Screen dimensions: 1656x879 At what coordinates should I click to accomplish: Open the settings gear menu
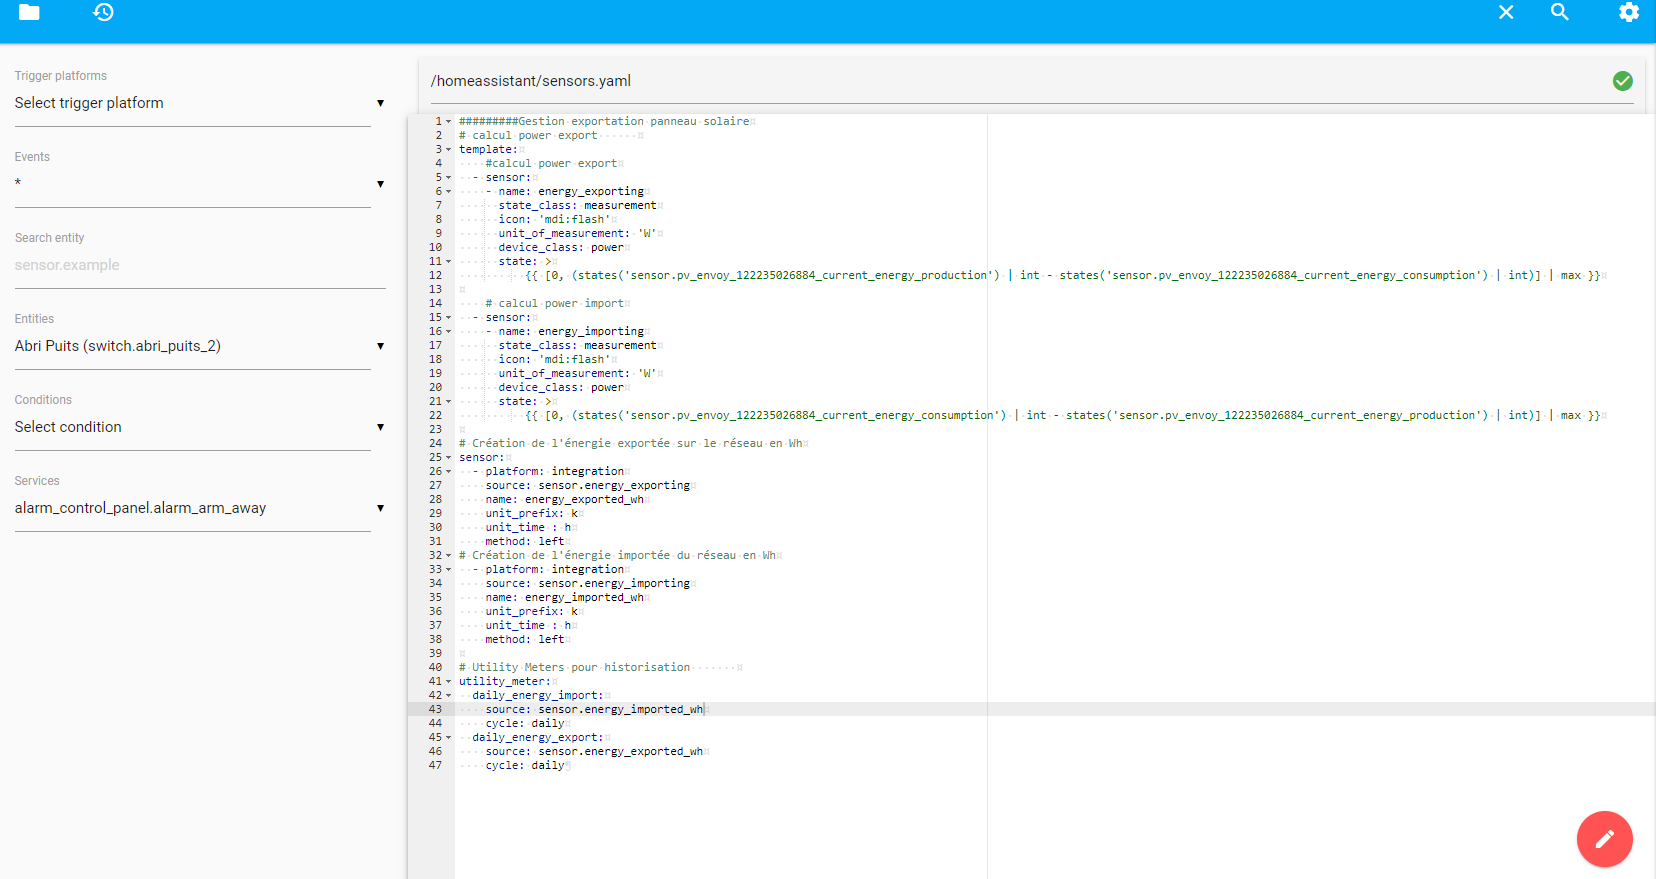coord(1629,12)
